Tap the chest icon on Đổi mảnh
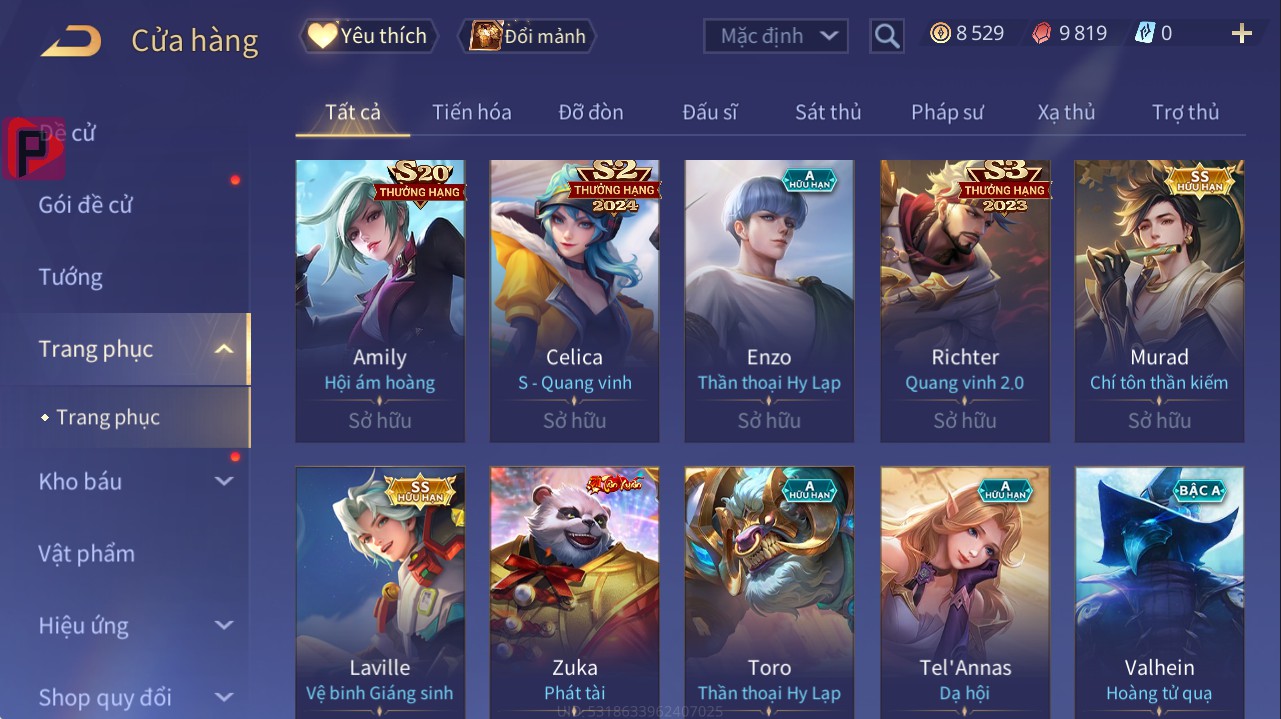 (x=485, y=36)
